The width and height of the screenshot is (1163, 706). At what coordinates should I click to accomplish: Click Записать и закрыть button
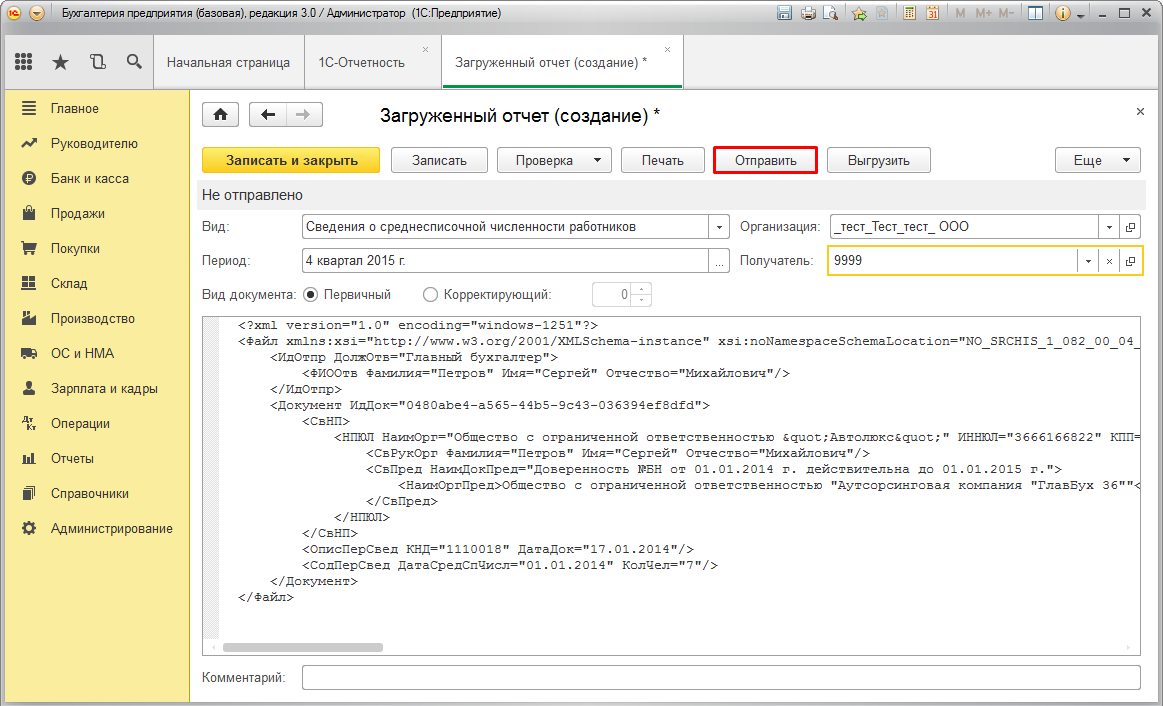291,160
